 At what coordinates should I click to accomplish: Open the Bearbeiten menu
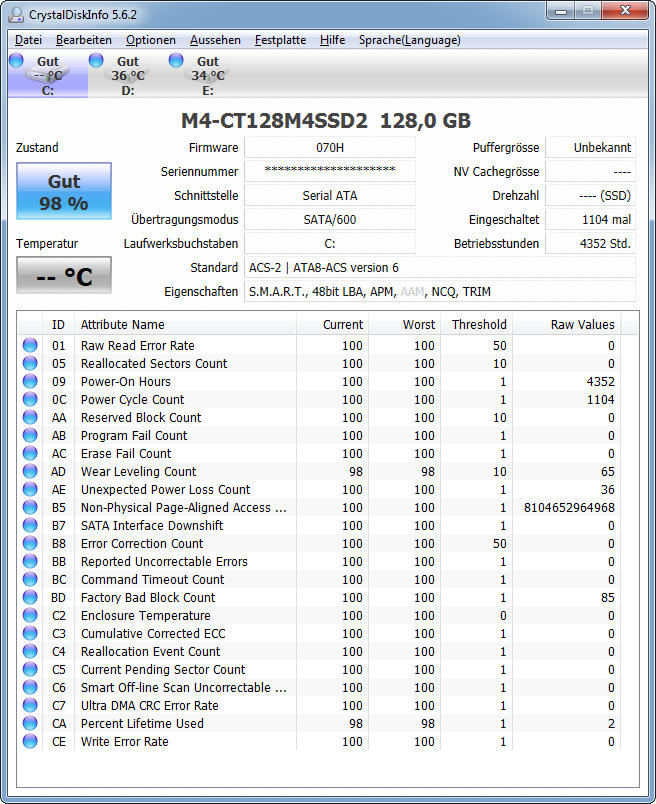pos(84,40)
